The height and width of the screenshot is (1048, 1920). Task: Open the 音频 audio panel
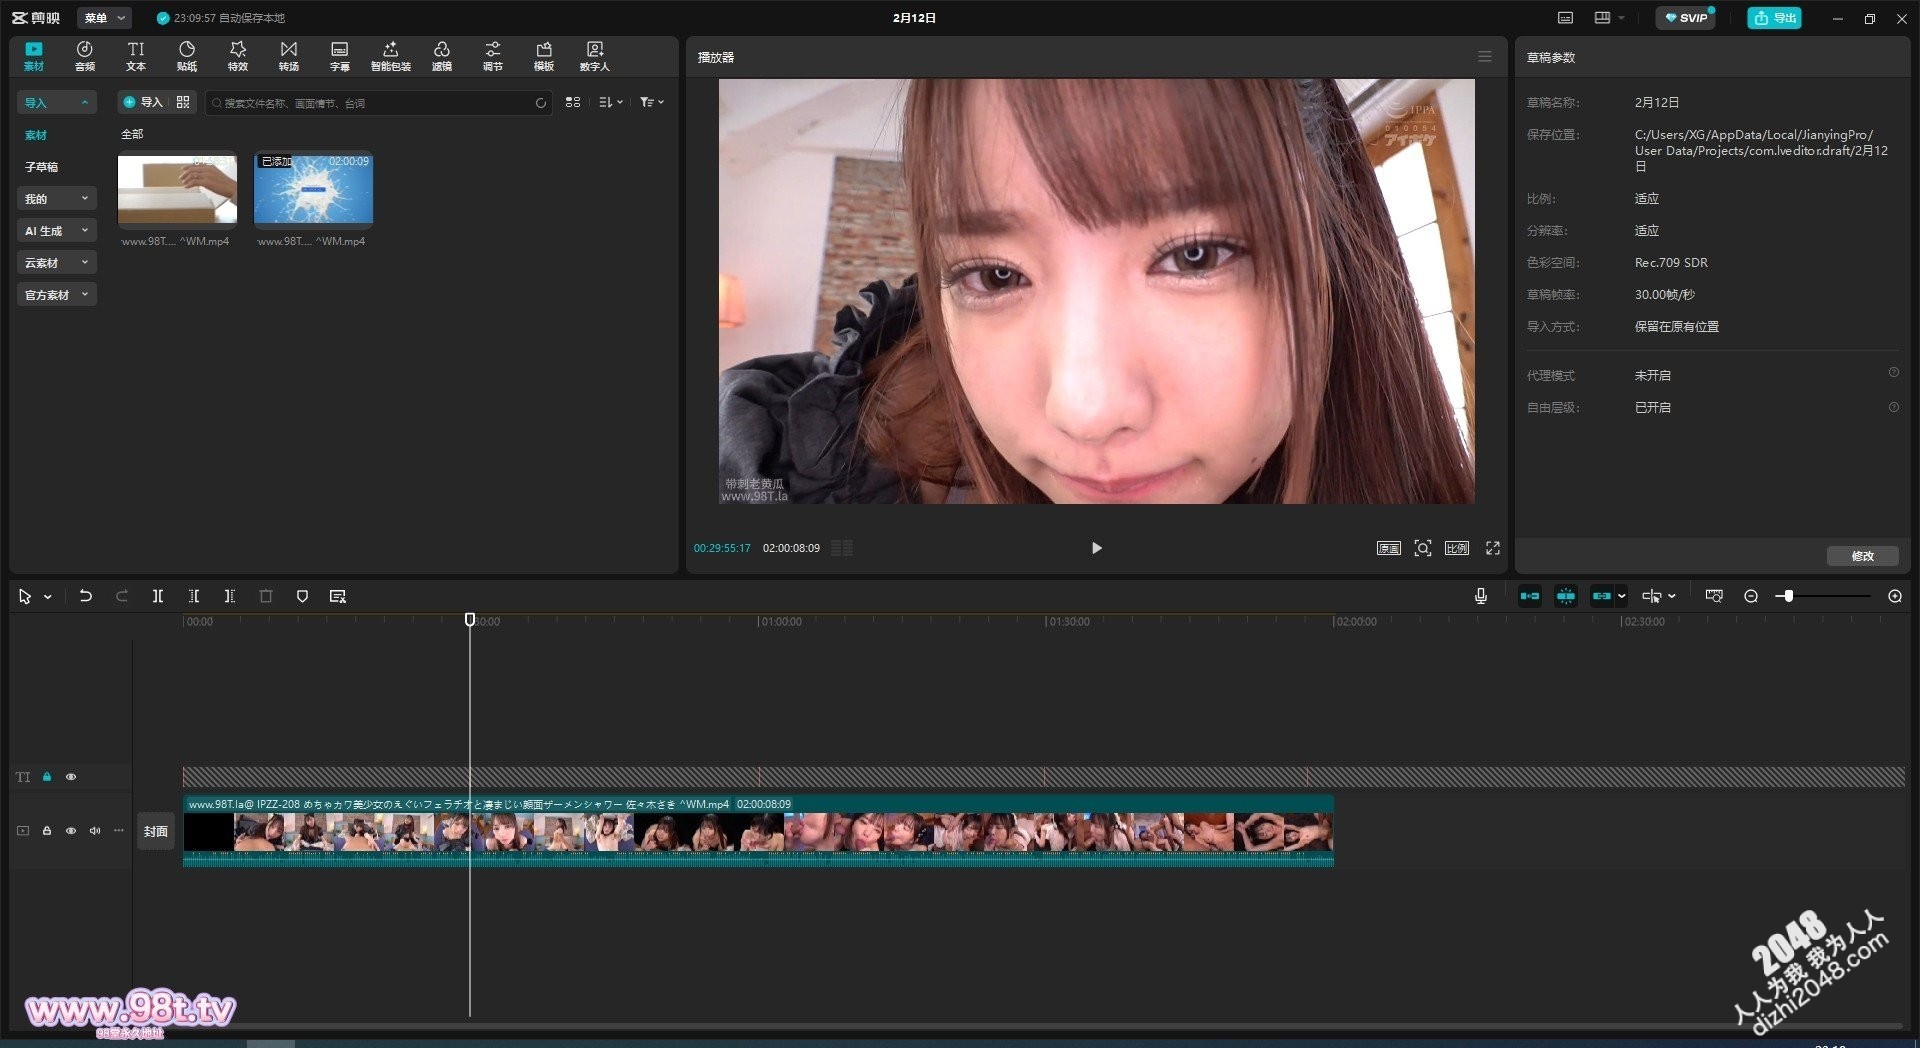click(x=84, y=55)
